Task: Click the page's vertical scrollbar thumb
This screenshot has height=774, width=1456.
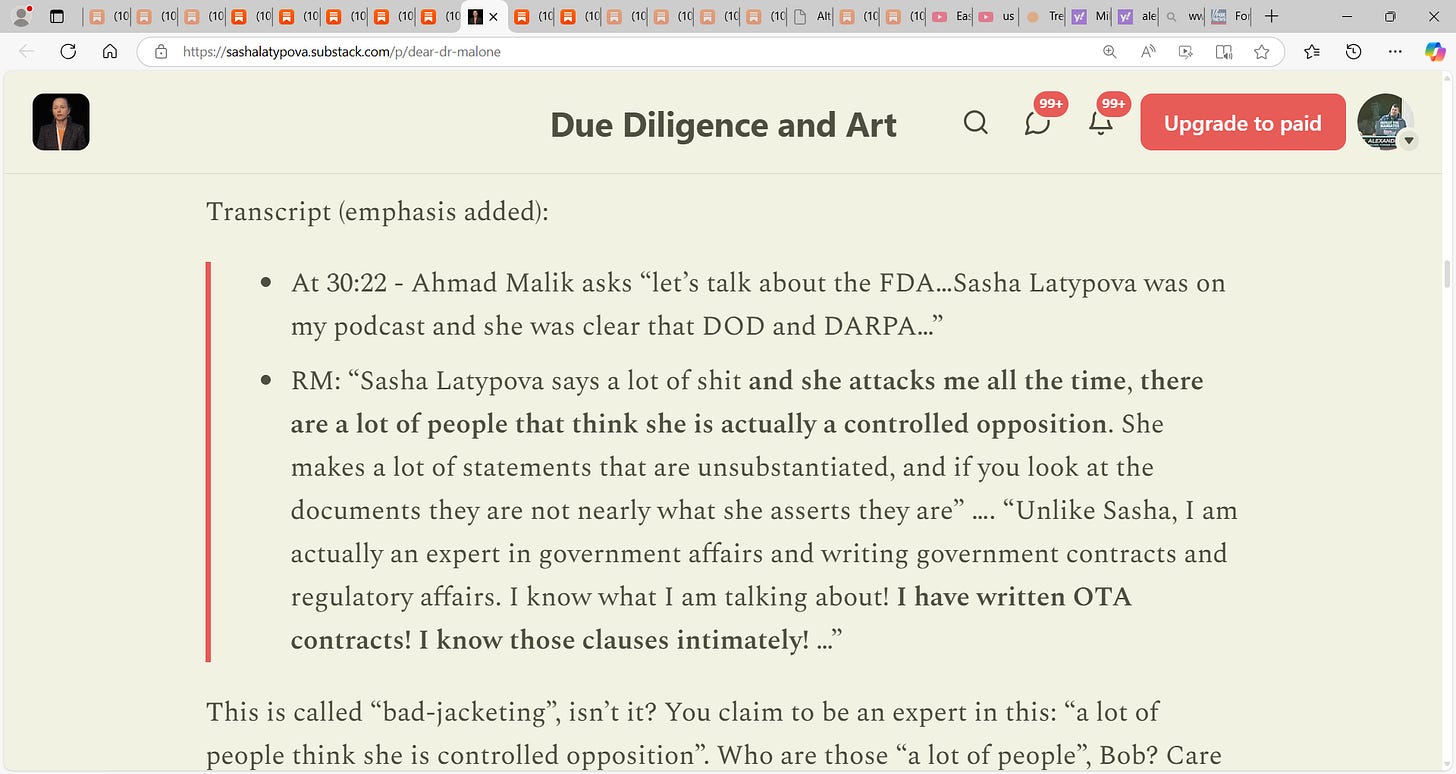Action: (1447, 273)
